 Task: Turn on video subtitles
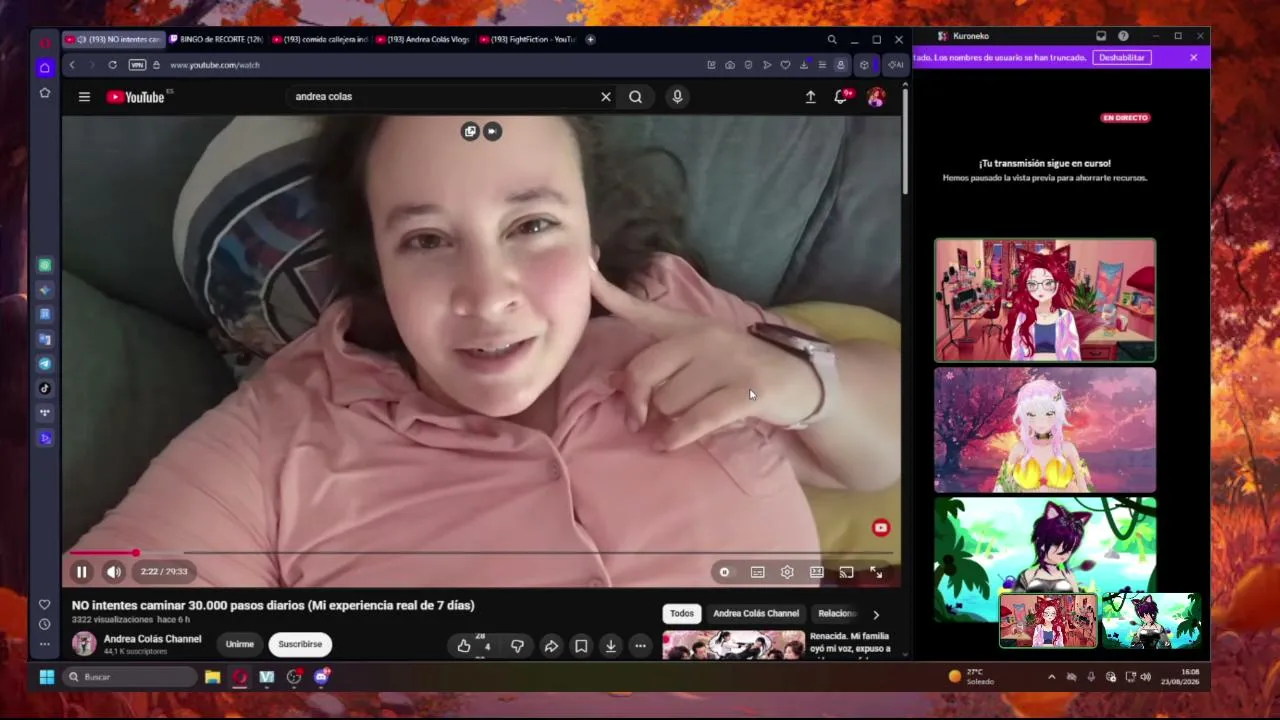[758, 572]
